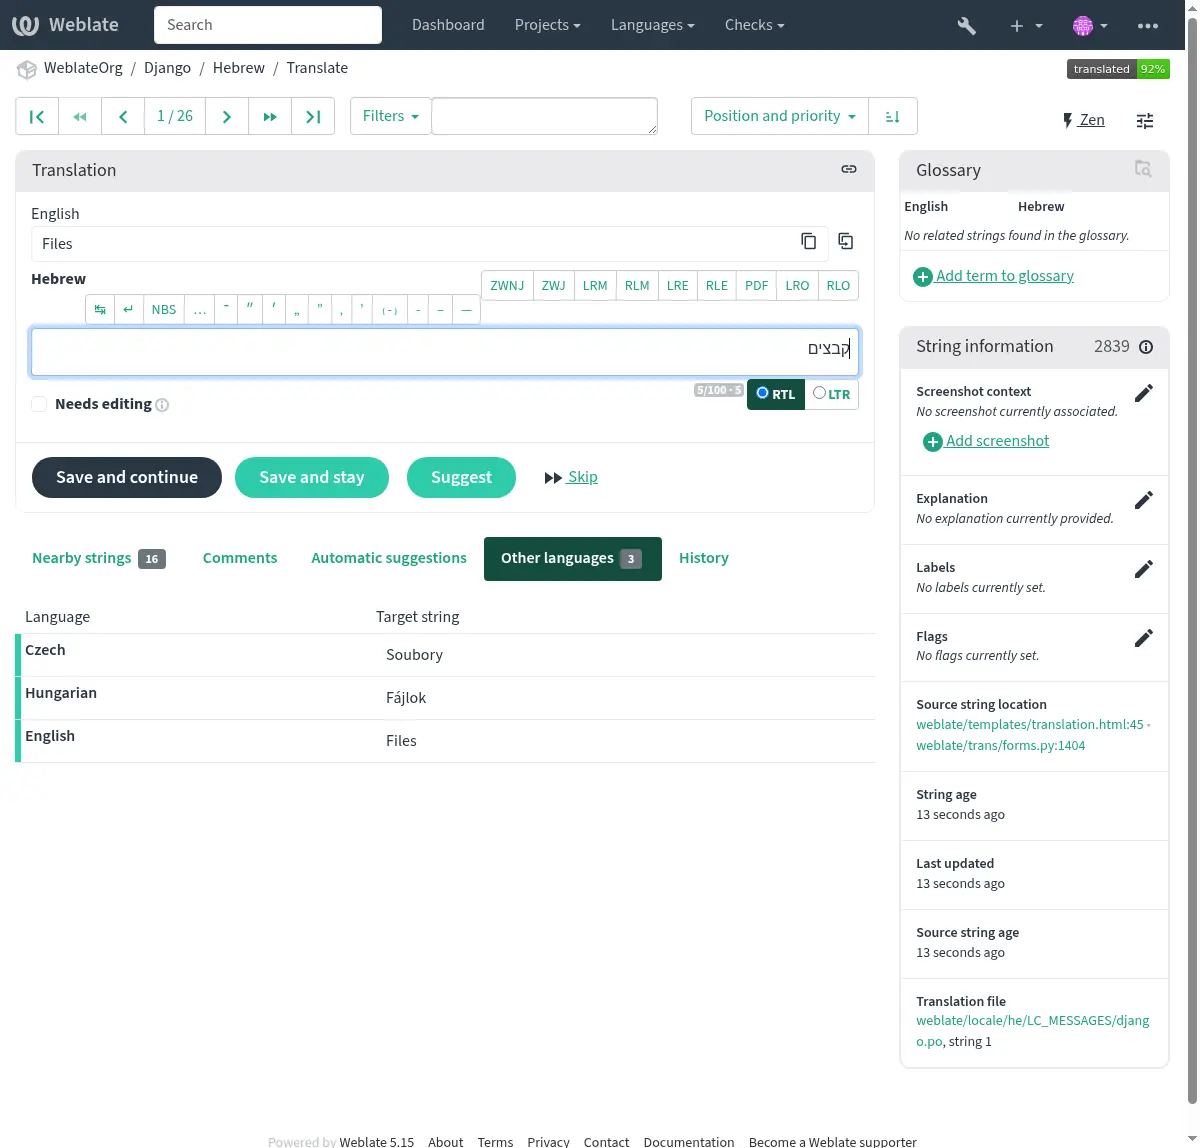Edit Labels pencil icon
The image size is (1200, 1148).
[x=1144, y=569]
